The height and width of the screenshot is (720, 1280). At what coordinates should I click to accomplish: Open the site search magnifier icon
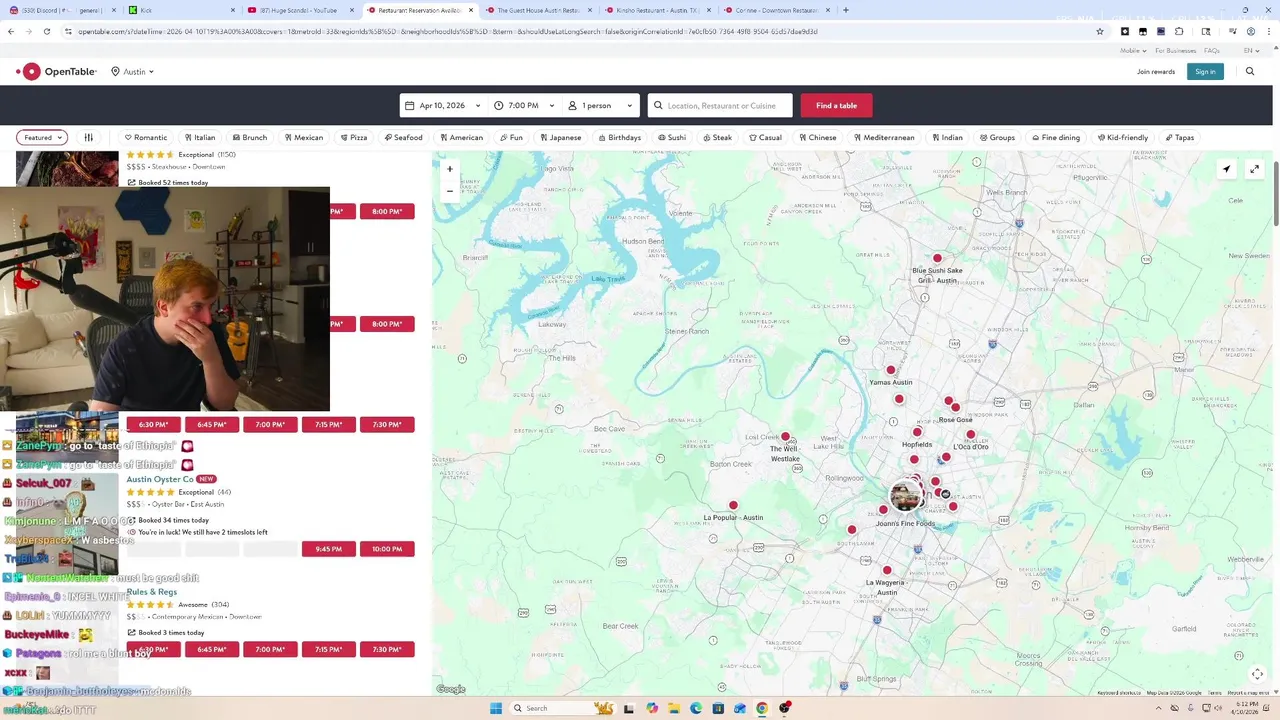1250,71
